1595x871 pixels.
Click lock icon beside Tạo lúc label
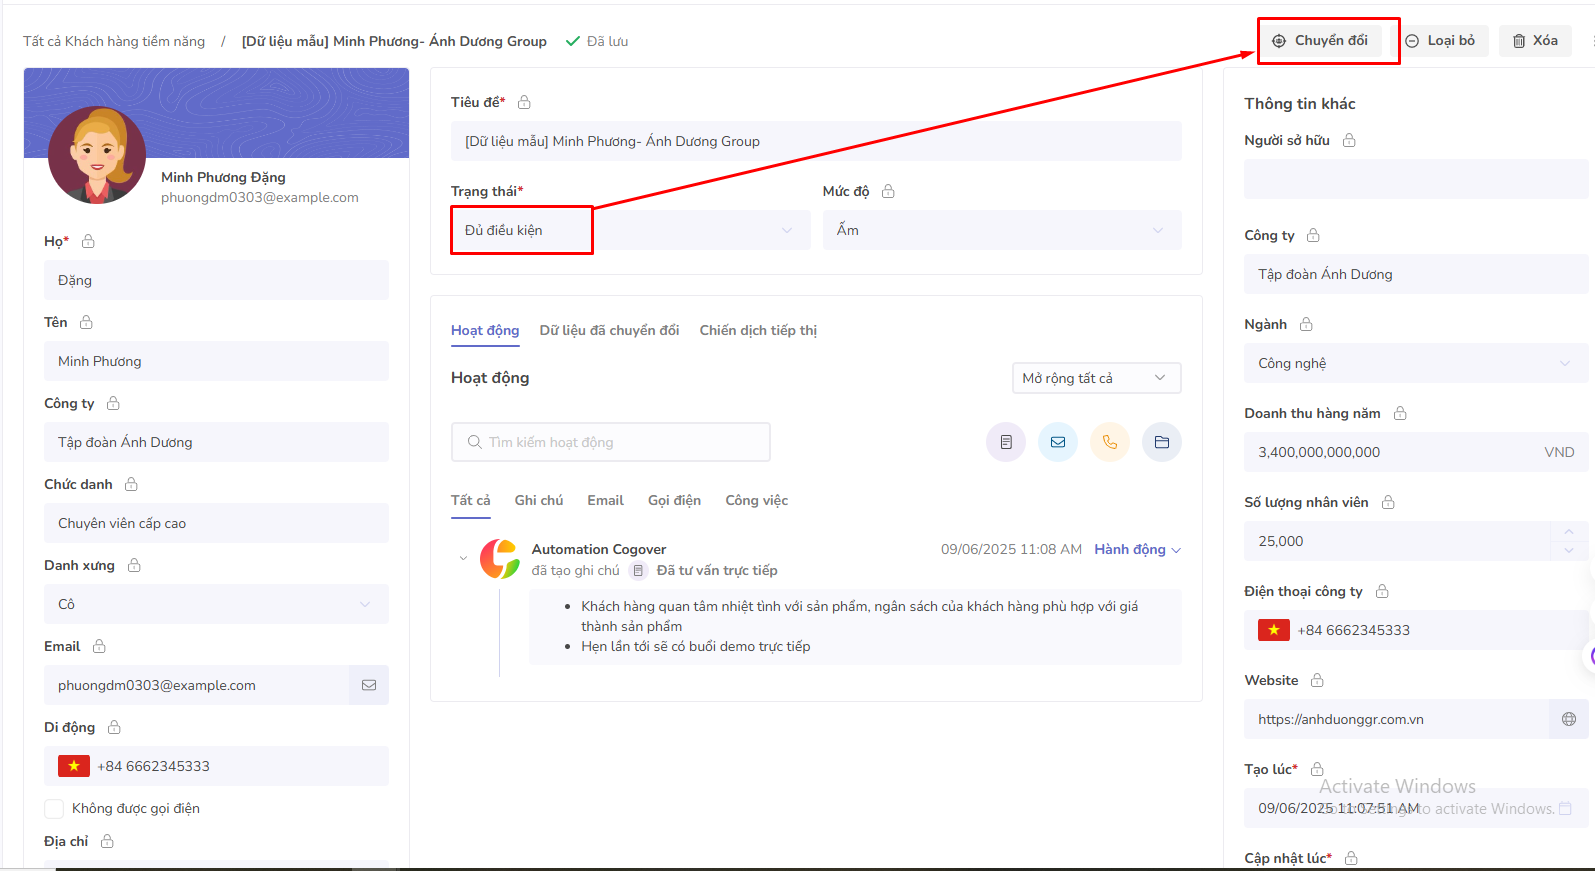(1317, 769)
